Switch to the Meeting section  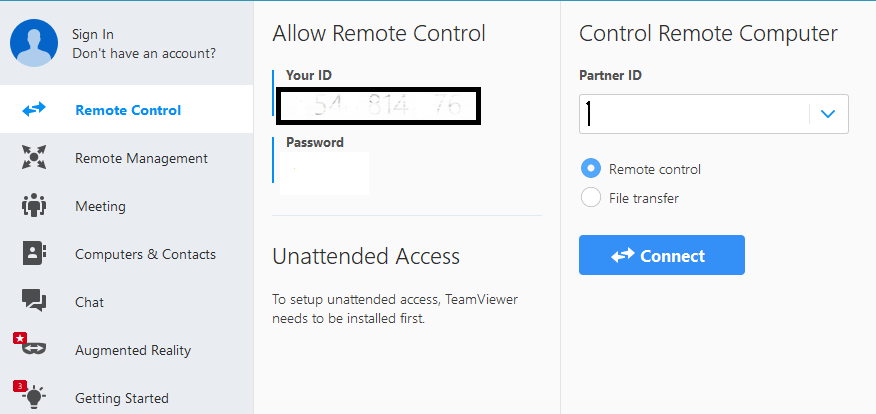pyautogui.click(x=100, y=206)
